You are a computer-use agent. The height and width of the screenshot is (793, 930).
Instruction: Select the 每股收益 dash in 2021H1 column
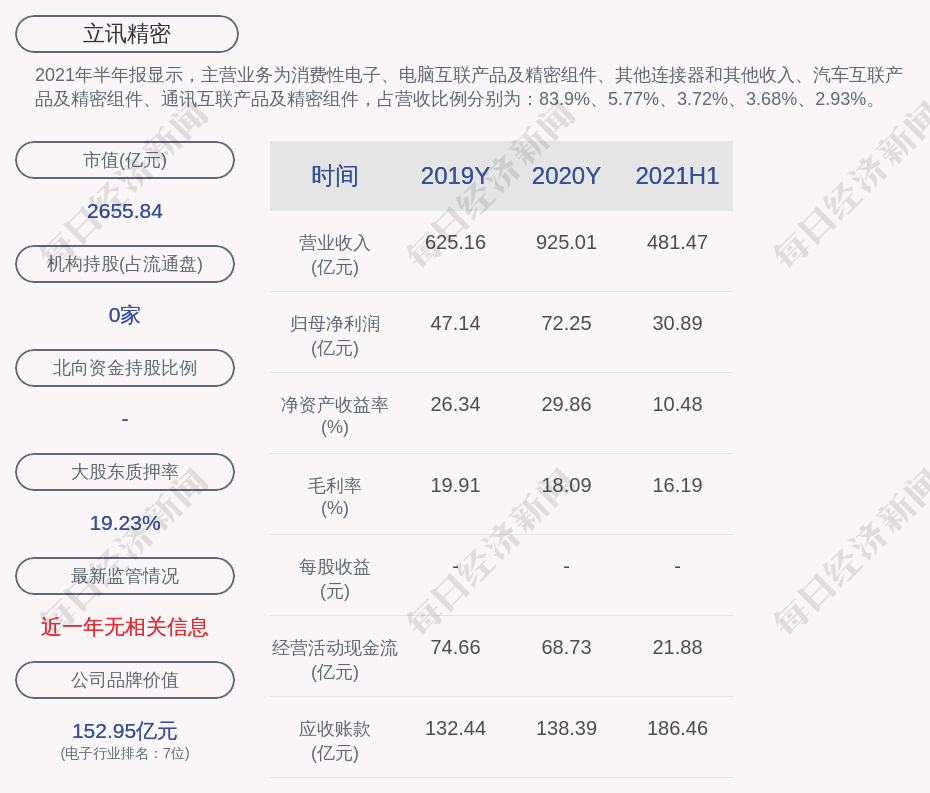point(677,566)
